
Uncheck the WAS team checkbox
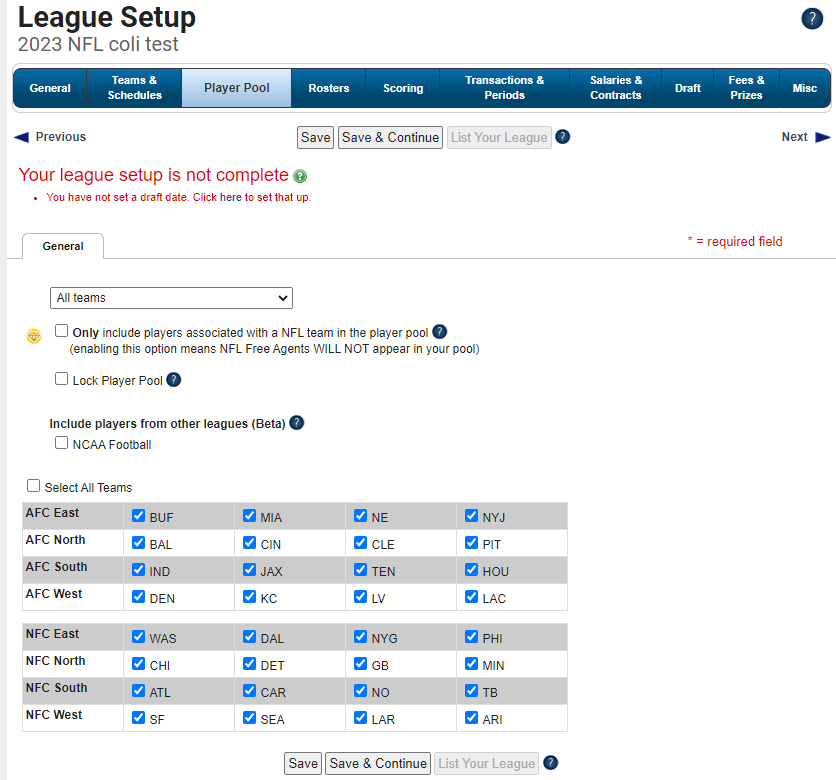[139, 637]
